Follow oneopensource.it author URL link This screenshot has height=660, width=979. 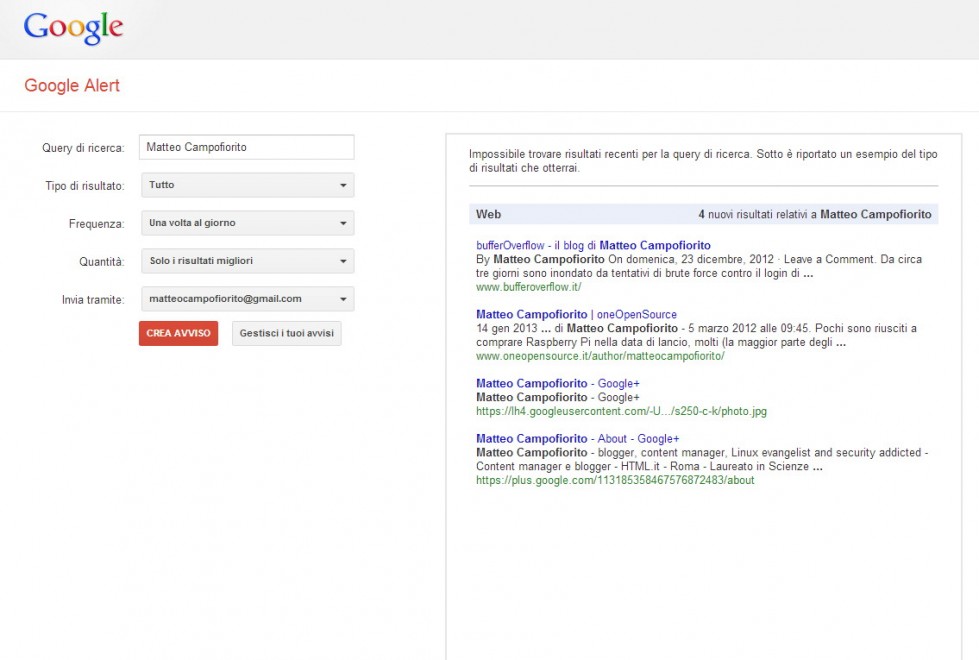600,356
